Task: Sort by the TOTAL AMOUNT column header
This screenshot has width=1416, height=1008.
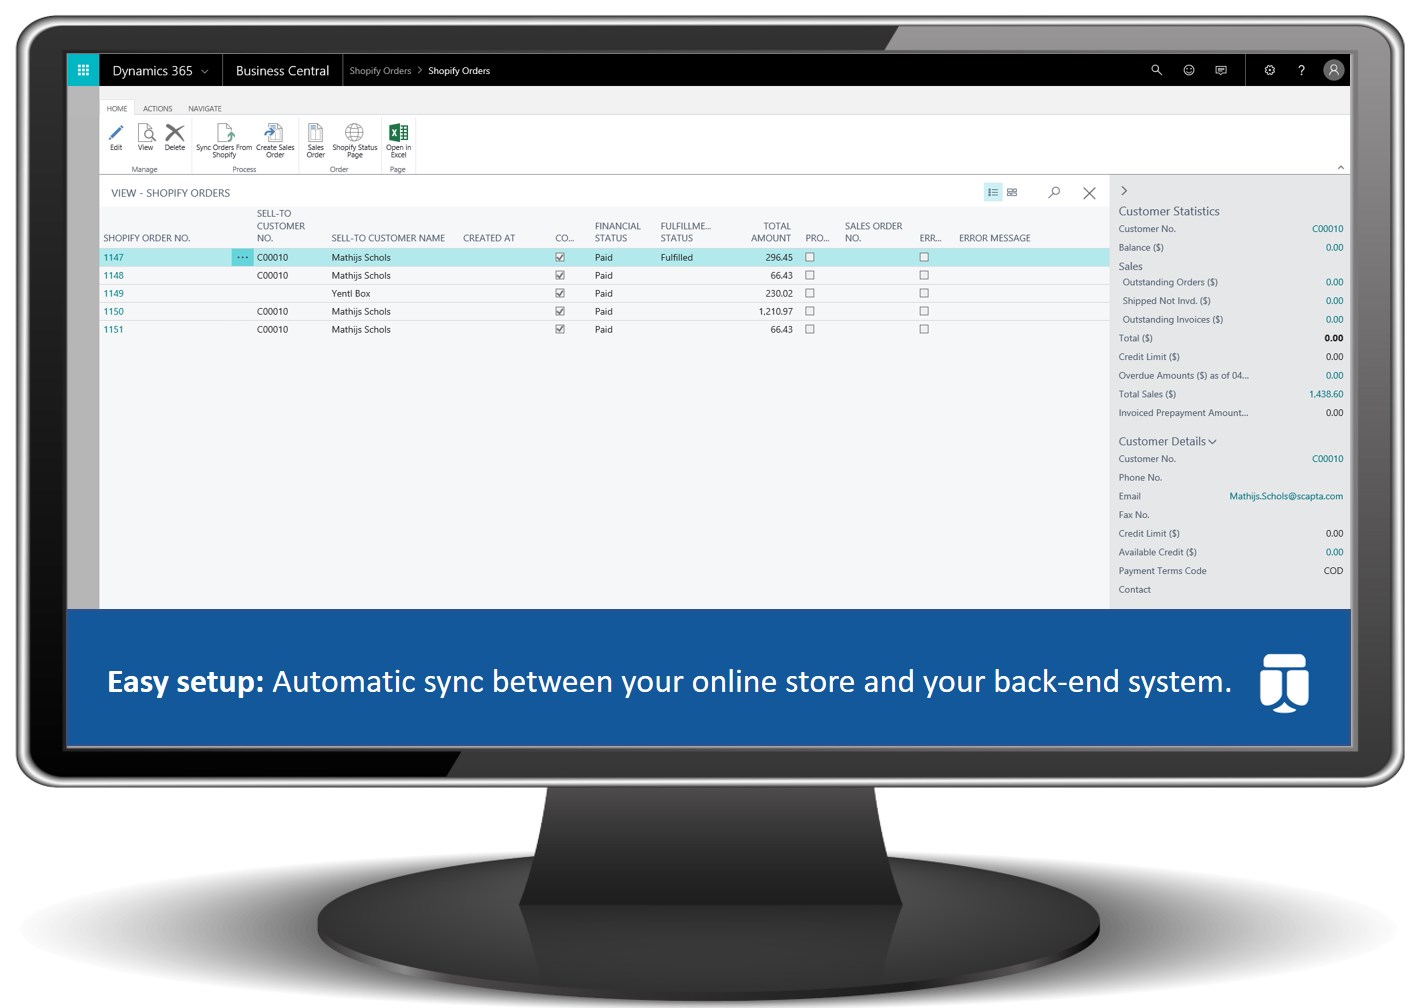Action: coord(771,232)
